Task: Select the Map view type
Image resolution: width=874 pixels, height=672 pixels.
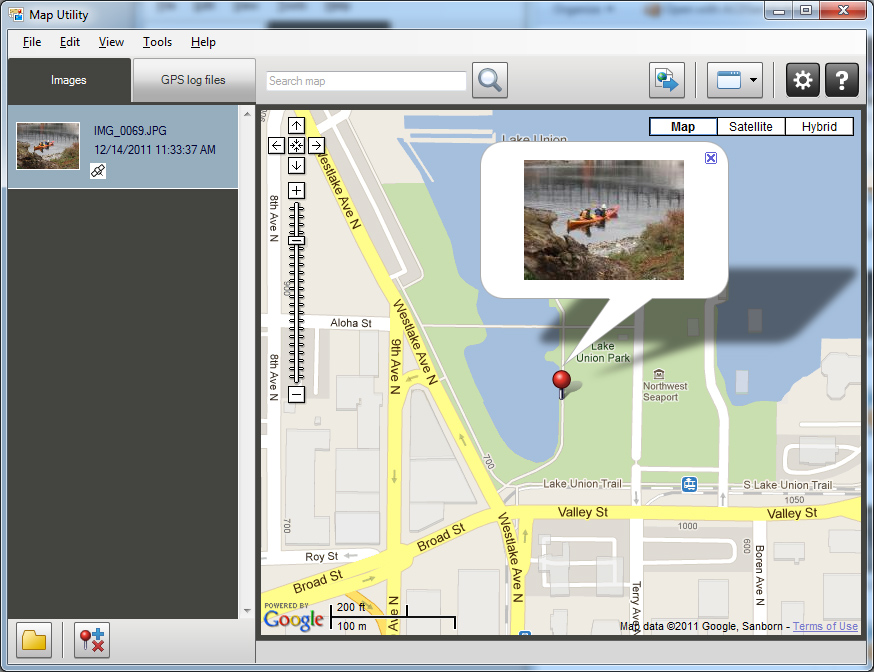Action: coord(683,126)
